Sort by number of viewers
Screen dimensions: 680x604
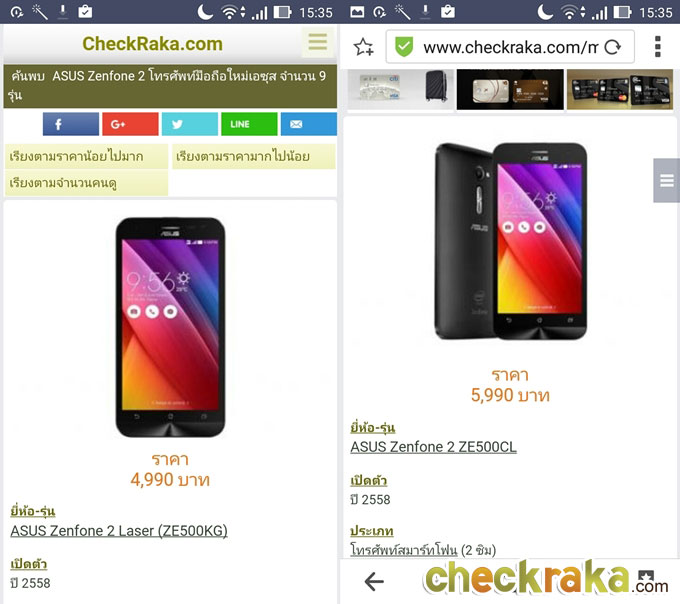86,183
